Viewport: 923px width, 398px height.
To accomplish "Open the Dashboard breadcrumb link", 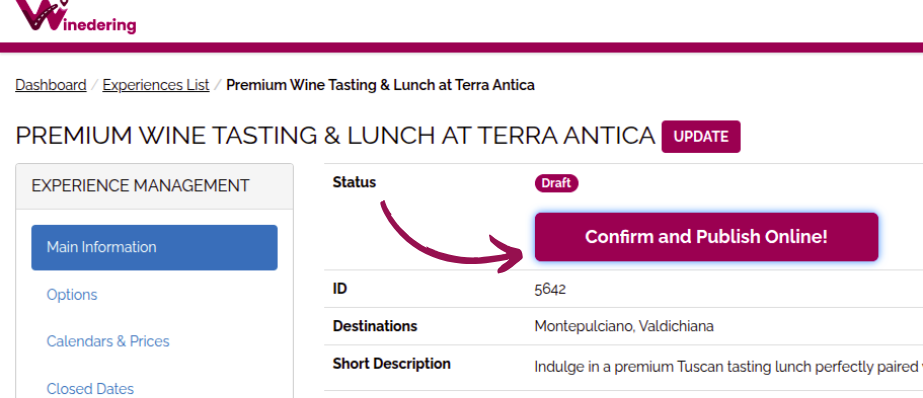I will pyautogui.click(x=51, y=85).
